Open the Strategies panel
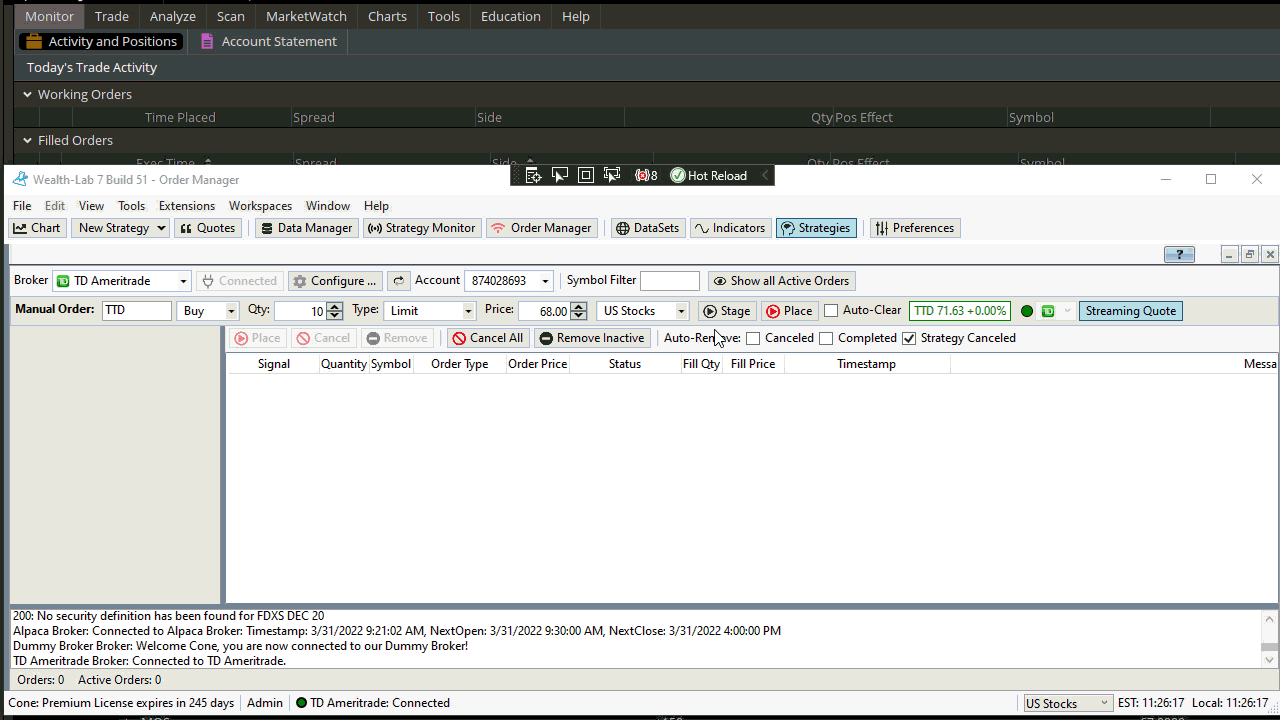1280x720 pixels. click(x=816, y=228)
